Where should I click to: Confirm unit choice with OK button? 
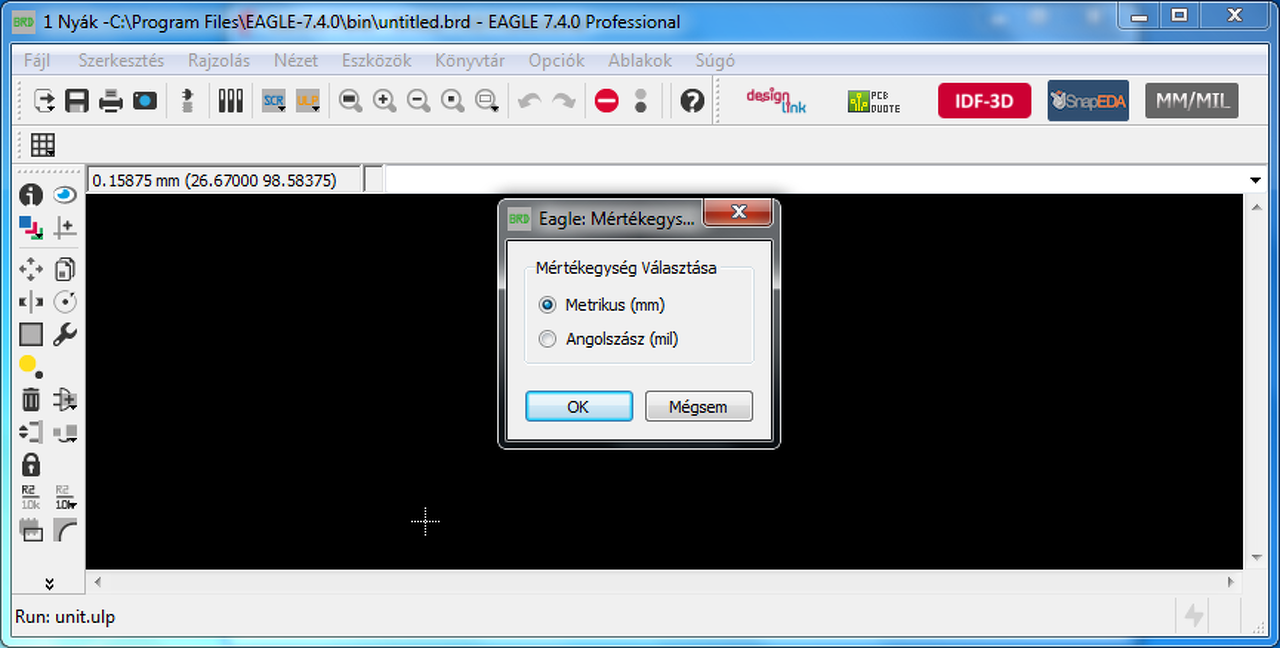(x=579, y=407)
